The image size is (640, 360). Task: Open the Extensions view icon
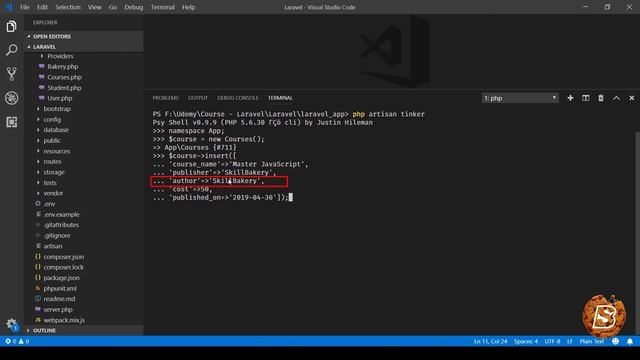pyautogui.click(x=11, y=122)
